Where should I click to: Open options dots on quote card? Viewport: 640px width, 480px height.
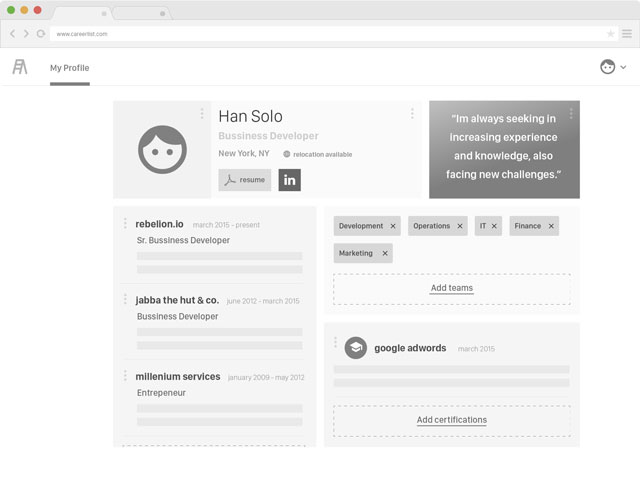coord(571,113)
